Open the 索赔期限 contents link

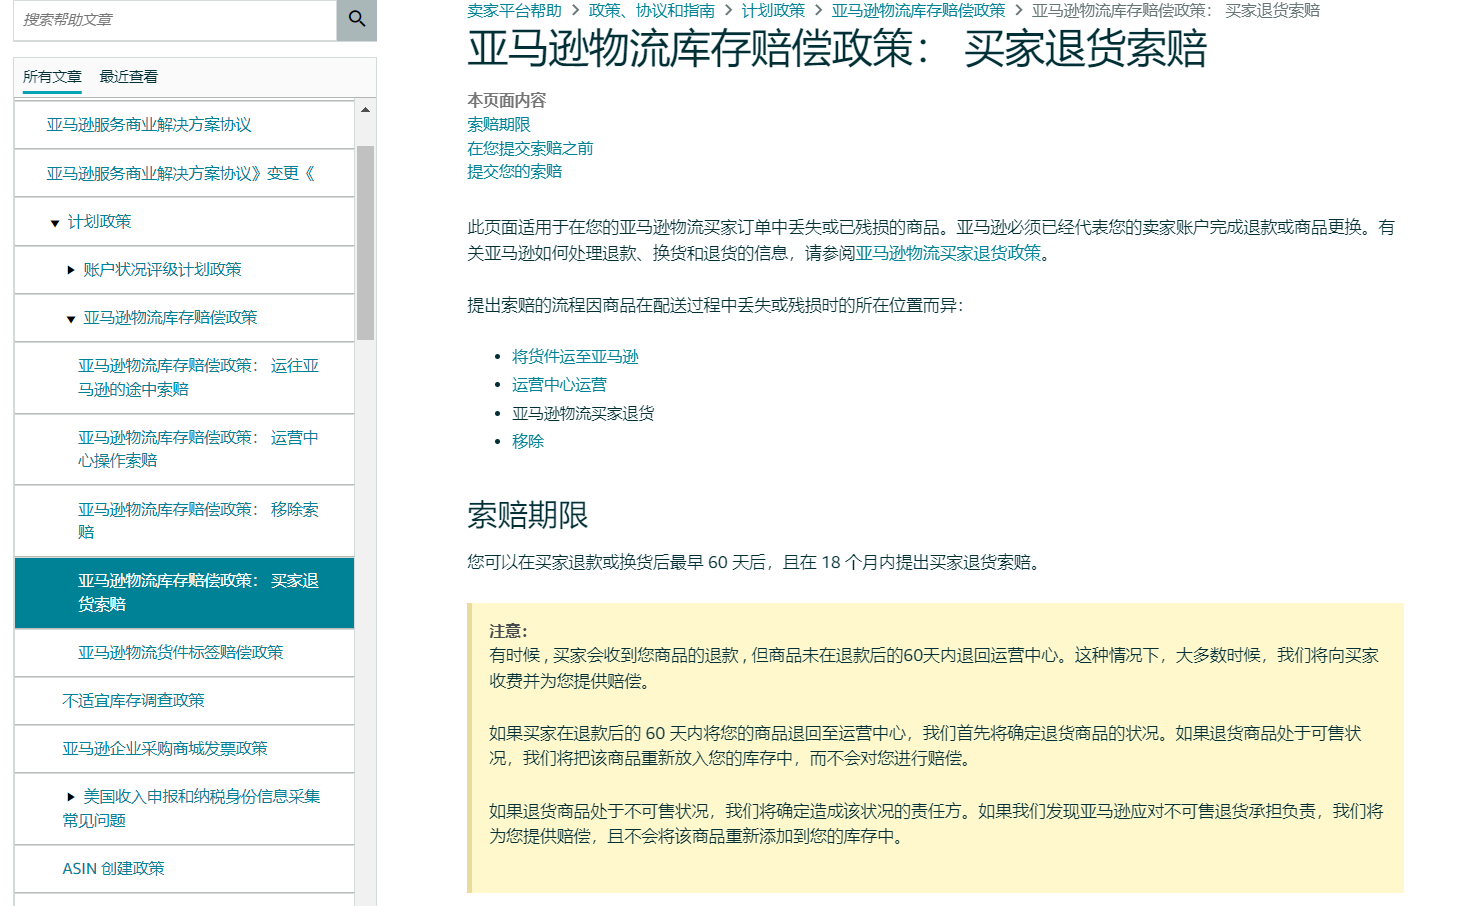click(x=497, y=124)
